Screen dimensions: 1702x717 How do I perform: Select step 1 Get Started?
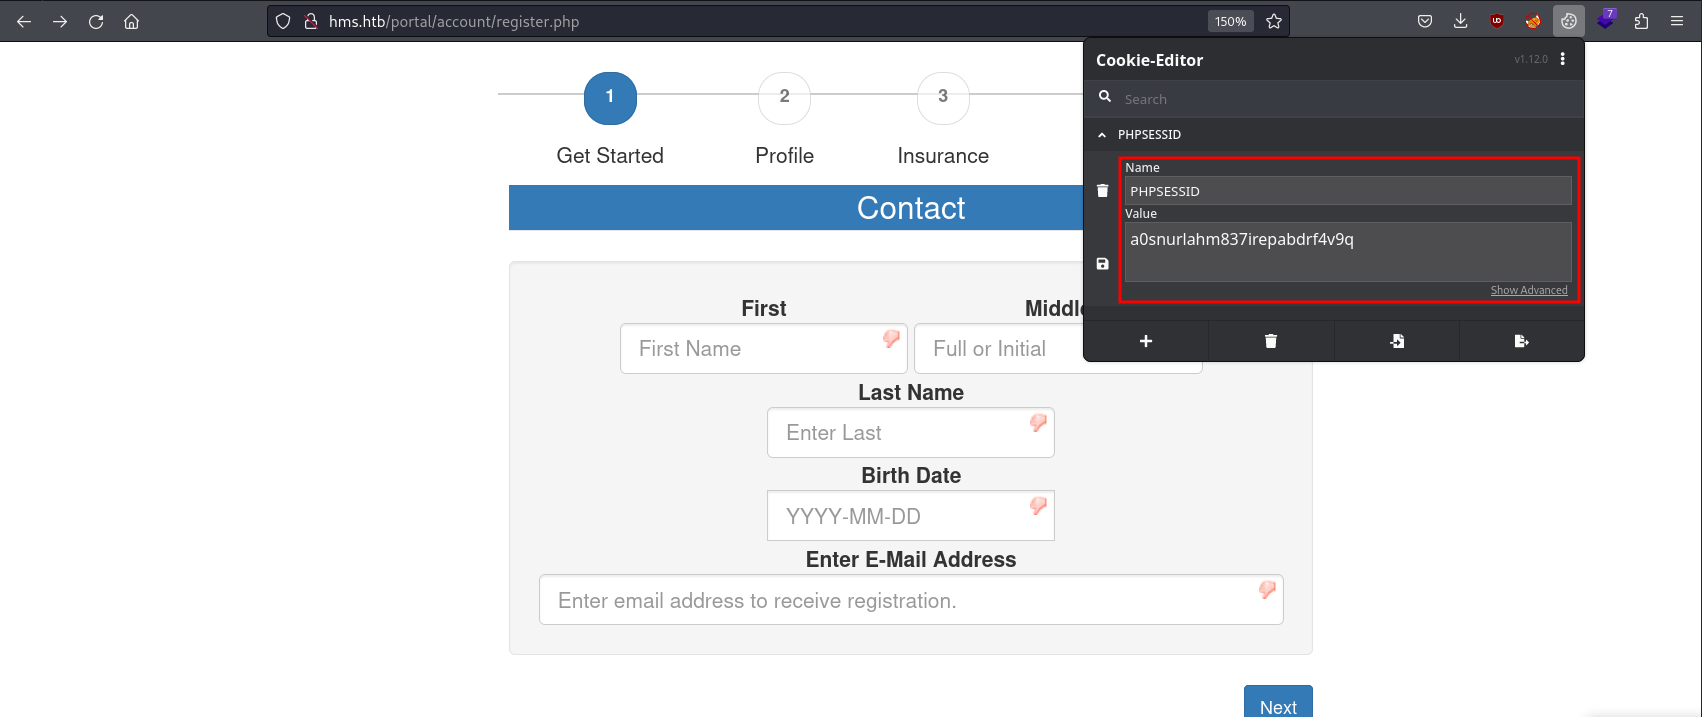coord(610,98)
